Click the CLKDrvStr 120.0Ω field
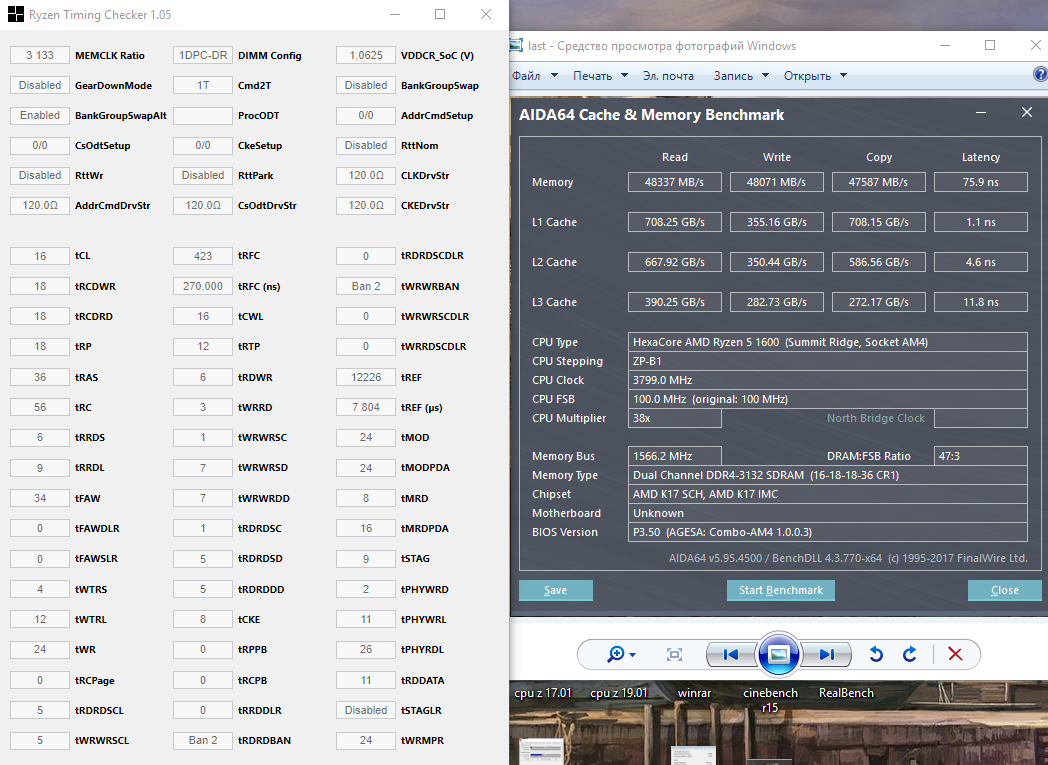The height and width of the screenshot is (765, 1048). (366, 175)
